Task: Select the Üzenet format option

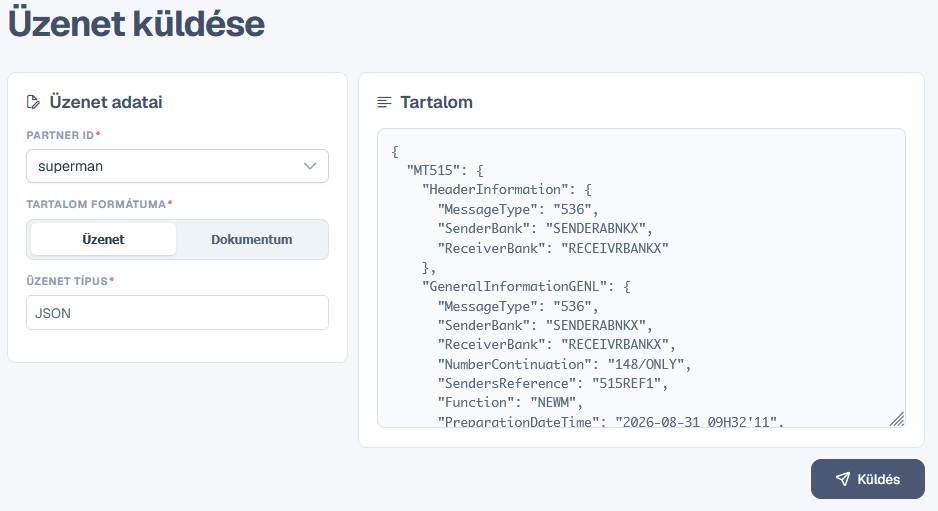Action: click(103, 239)
